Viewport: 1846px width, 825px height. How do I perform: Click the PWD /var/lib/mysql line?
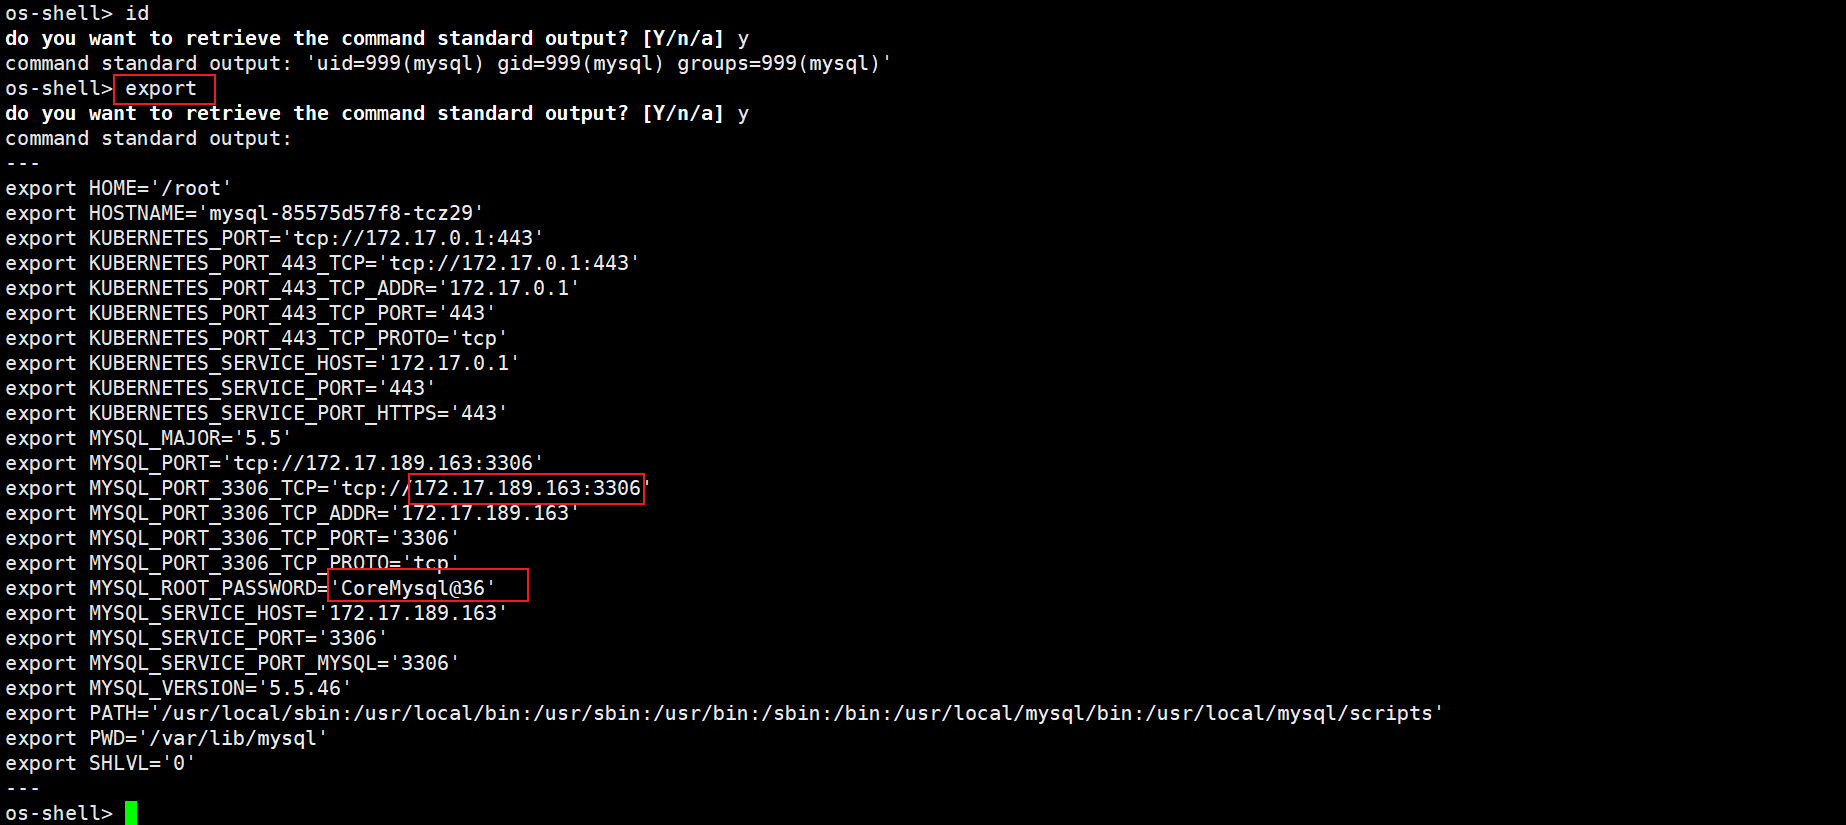point(166,738)
